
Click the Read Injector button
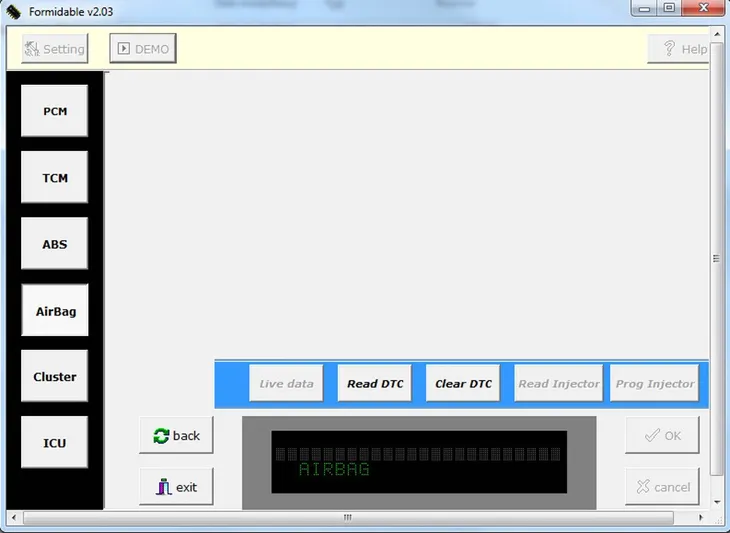click(558, 384)
